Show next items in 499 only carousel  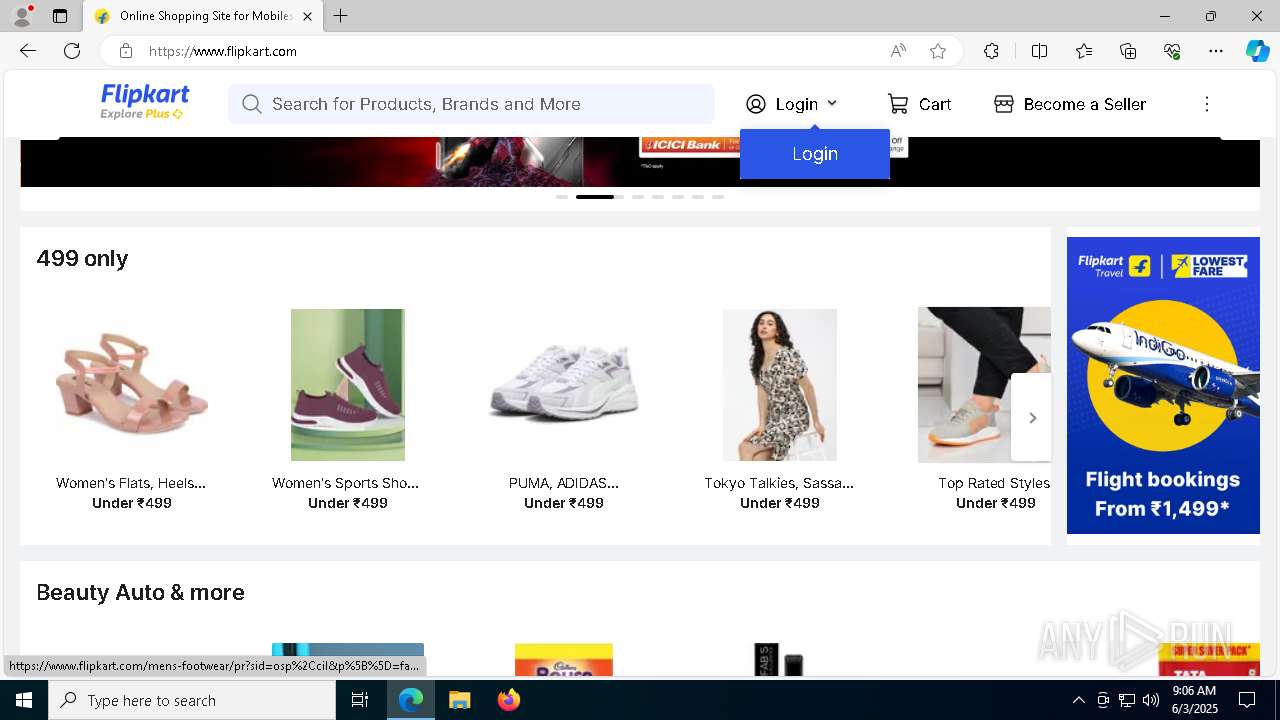click(1032, 418)
